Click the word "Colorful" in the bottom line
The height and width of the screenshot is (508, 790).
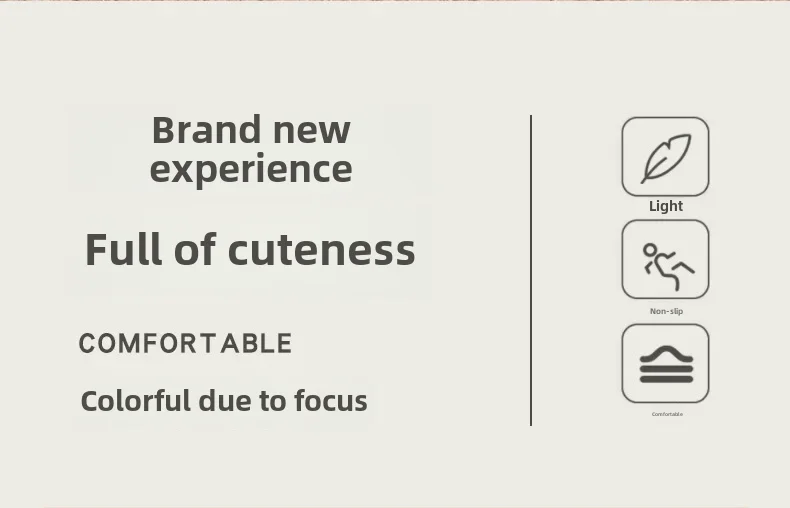pos(135,401)
